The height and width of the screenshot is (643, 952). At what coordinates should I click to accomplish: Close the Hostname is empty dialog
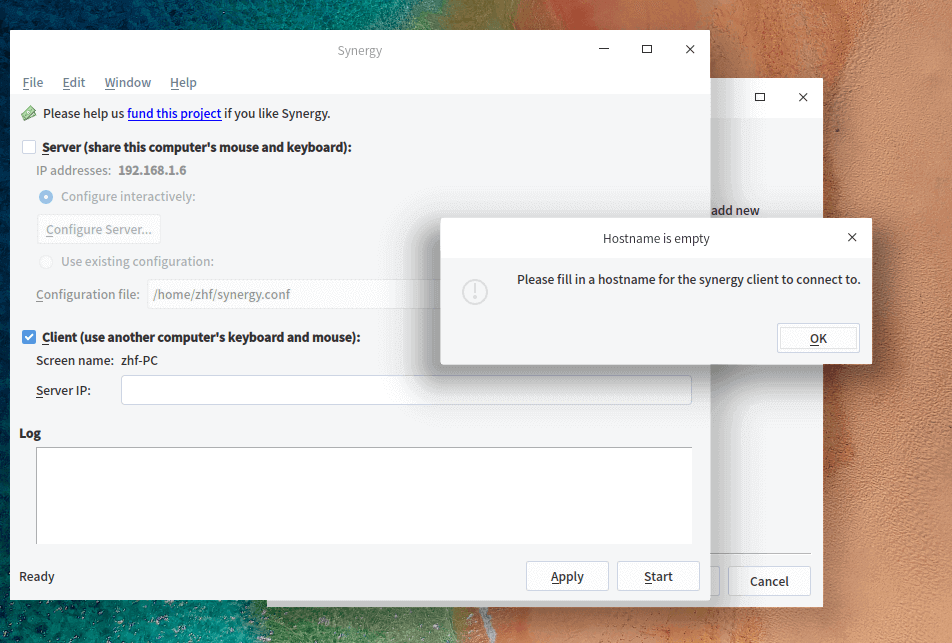click(x=852, y=238)
